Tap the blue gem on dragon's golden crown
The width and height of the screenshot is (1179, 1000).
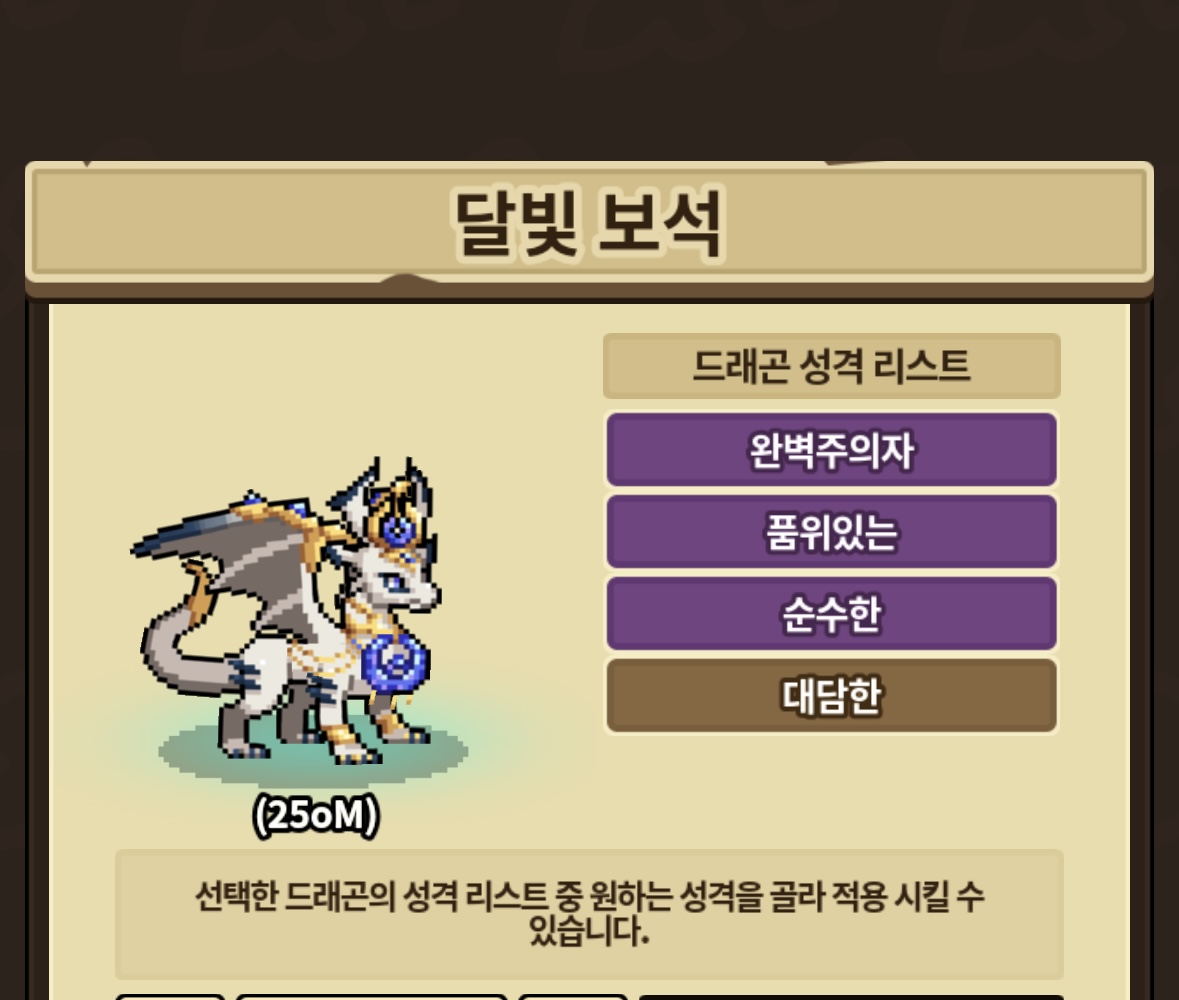[396, 529]
